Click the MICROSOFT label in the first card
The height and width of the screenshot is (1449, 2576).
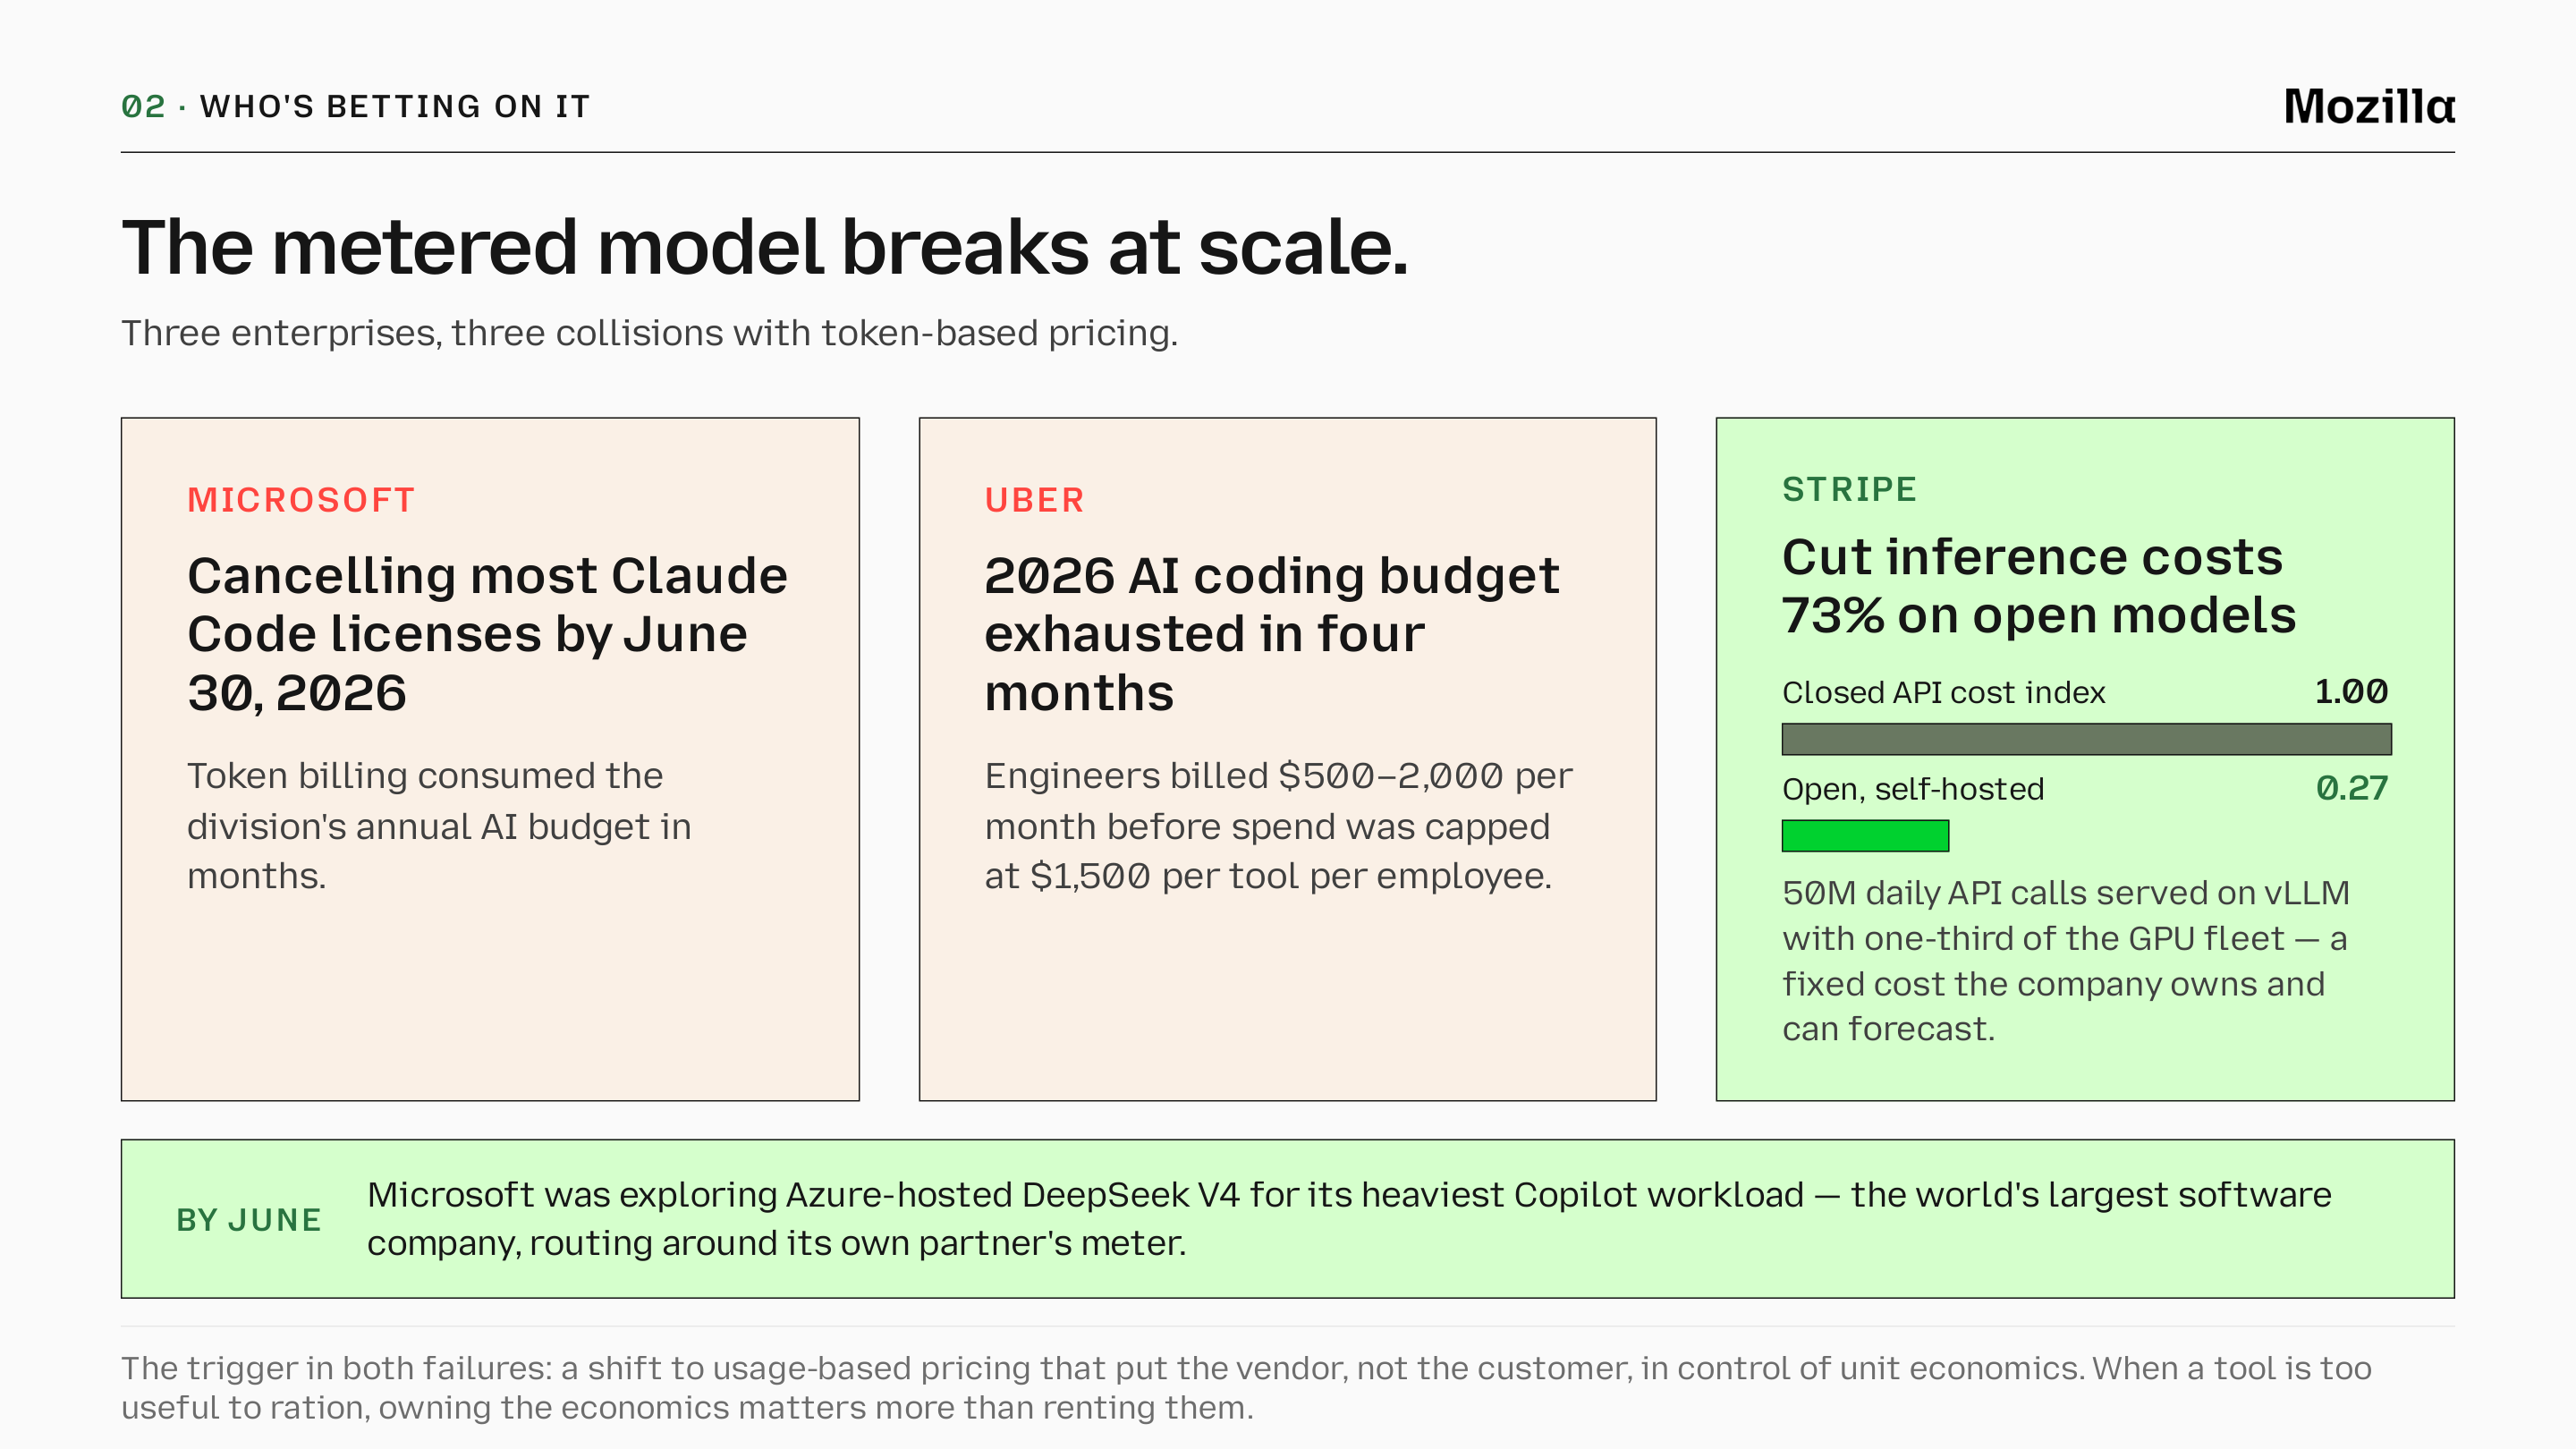tap(301, 500)
